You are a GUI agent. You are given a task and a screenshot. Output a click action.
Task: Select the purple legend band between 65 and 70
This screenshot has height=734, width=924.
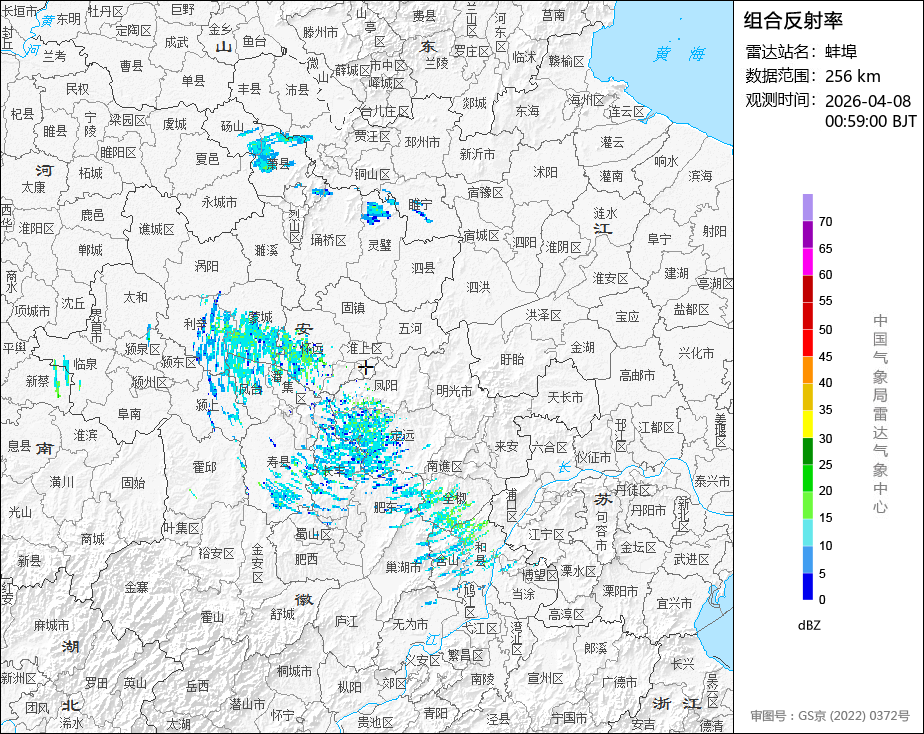pyautogui.click(x=807, y=234)
